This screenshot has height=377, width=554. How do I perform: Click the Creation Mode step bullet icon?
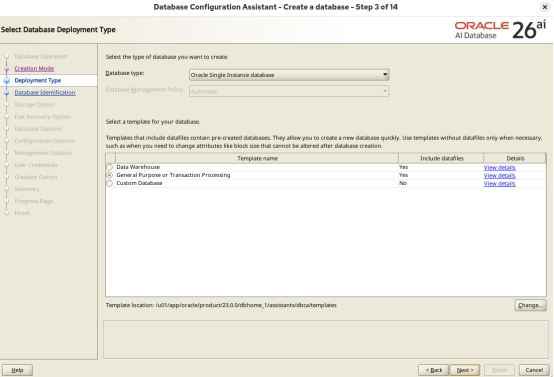point(6,69)
